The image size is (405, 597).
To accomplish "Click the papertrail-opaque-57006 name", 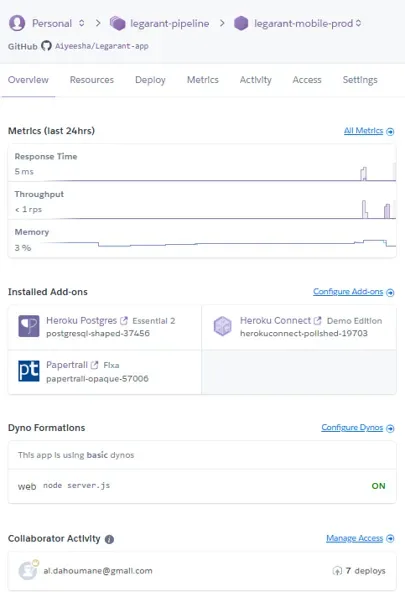I will (97, 379).
